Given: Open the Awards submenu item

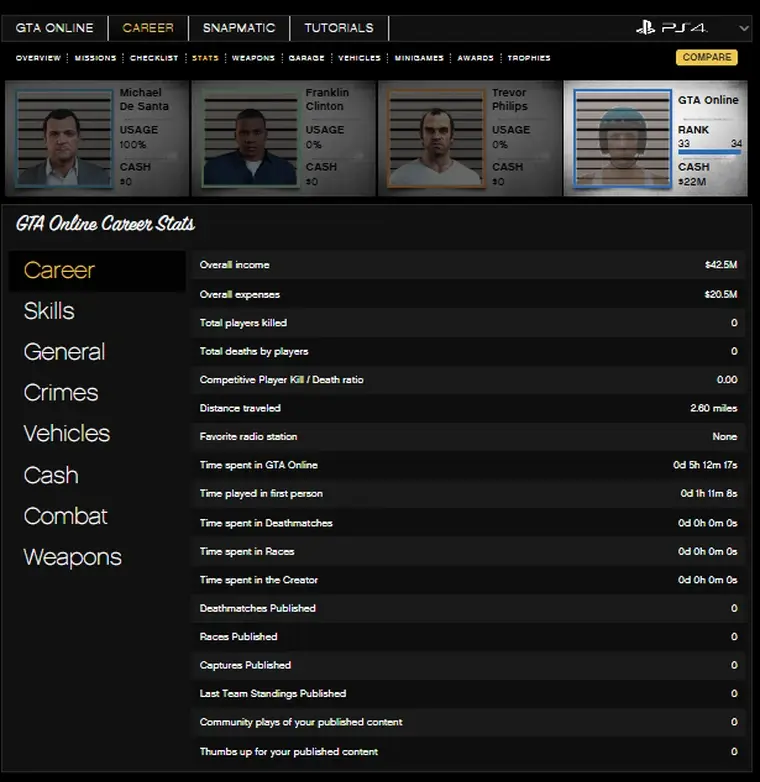Looking at the screenshot, I should pos(475,58).
